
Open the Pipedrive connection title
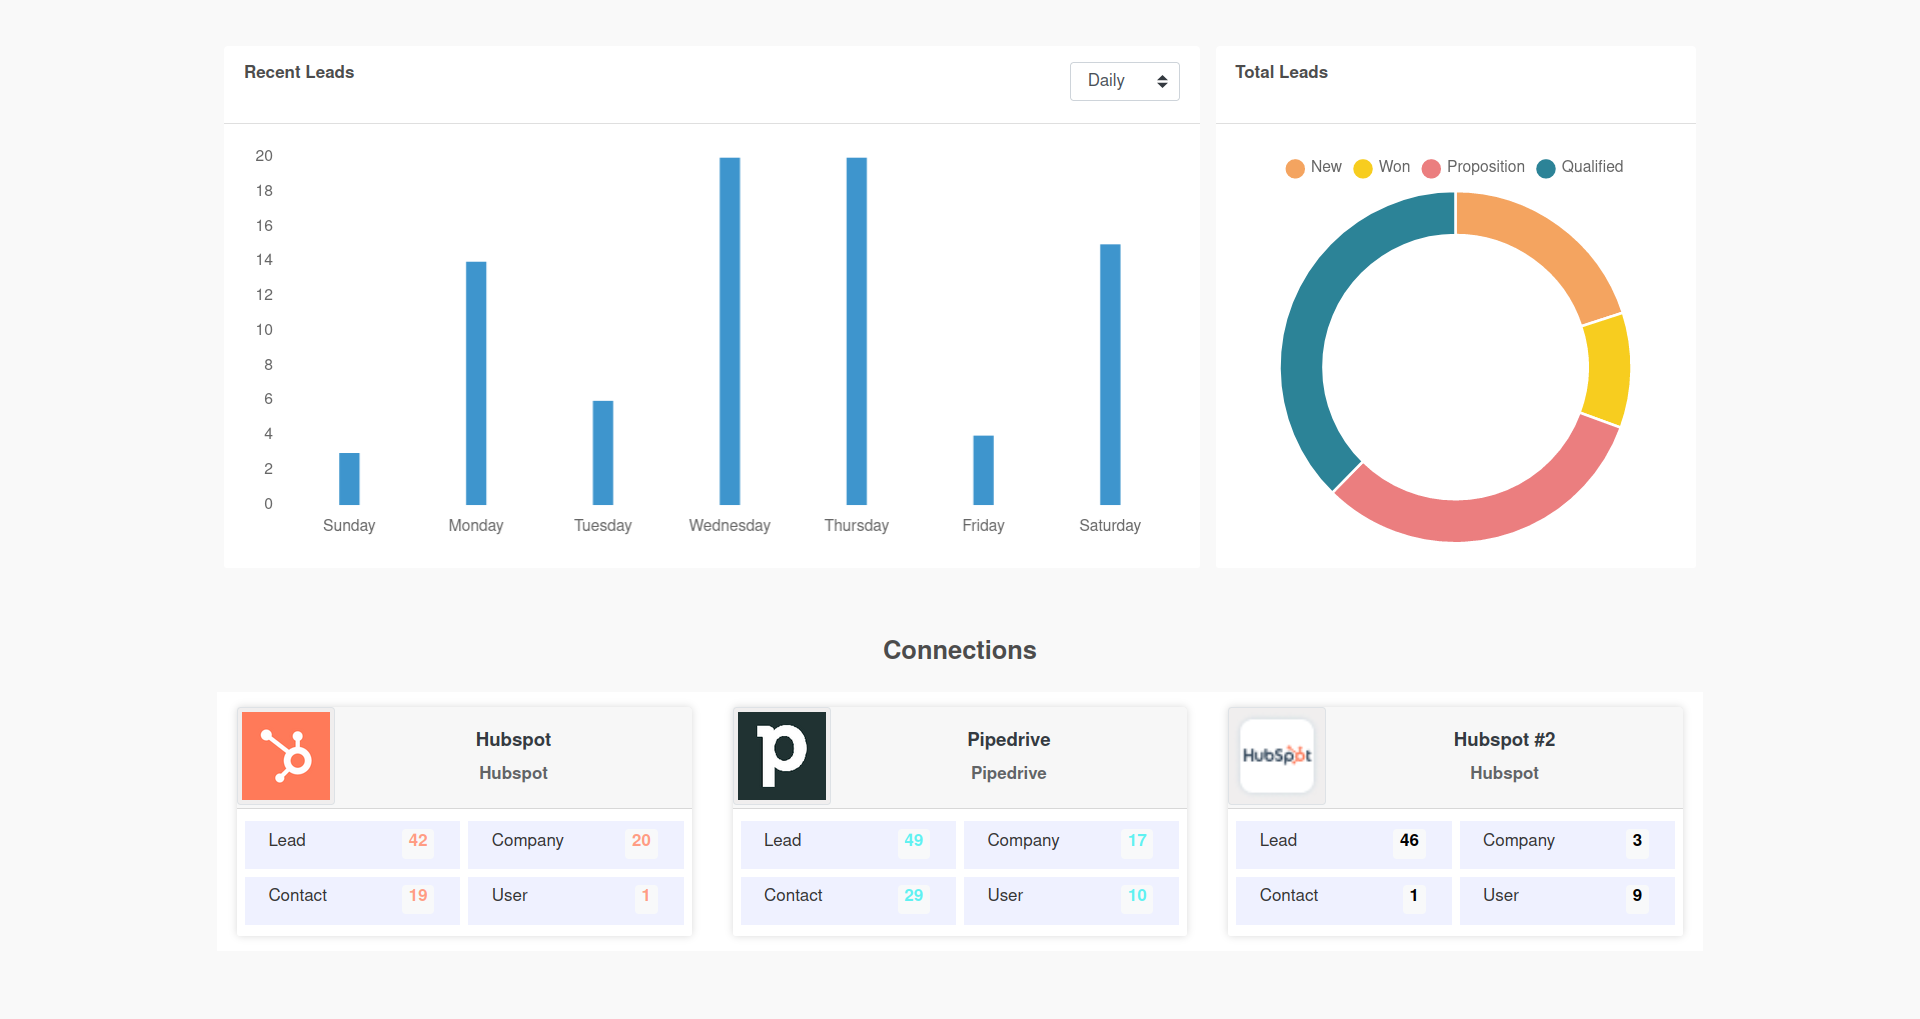(x=1008, y=740)
